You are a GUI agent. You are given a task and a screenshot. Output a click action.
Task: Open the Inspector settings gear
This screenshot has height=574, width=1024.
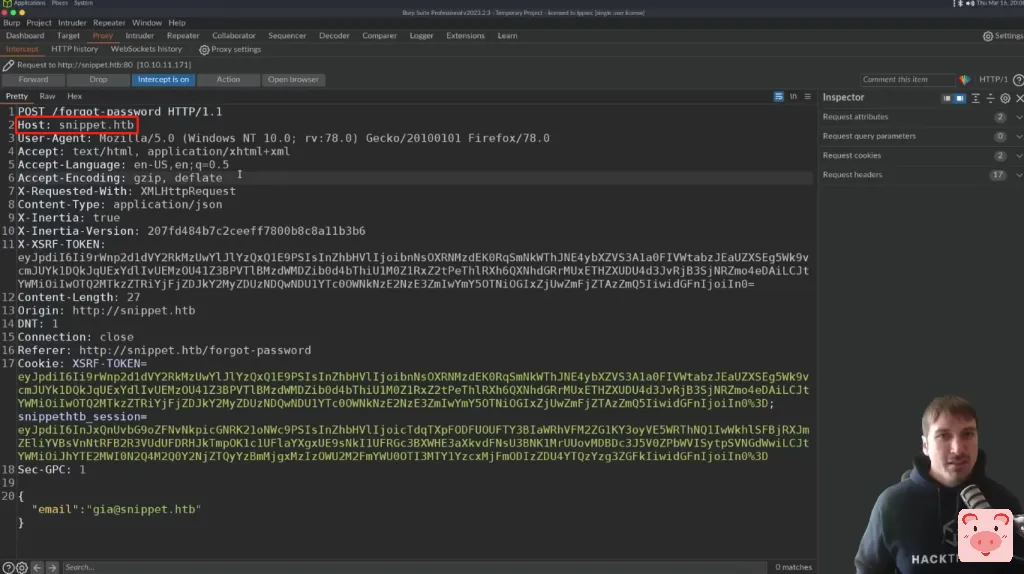(x=1005, y=98)
